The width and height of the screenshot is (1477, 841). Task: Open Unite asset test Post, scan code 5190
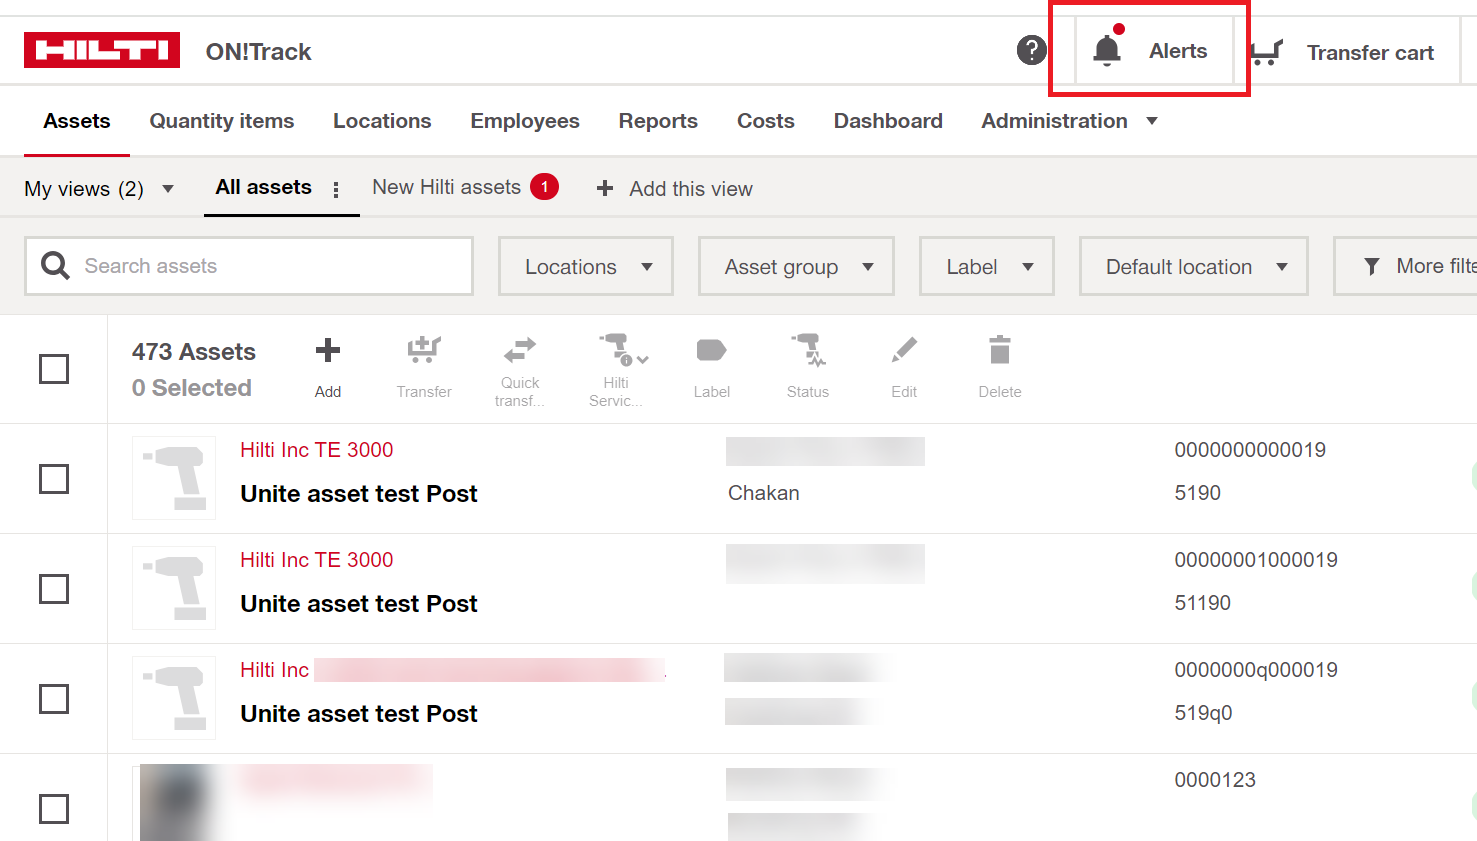tap(359, 494)
